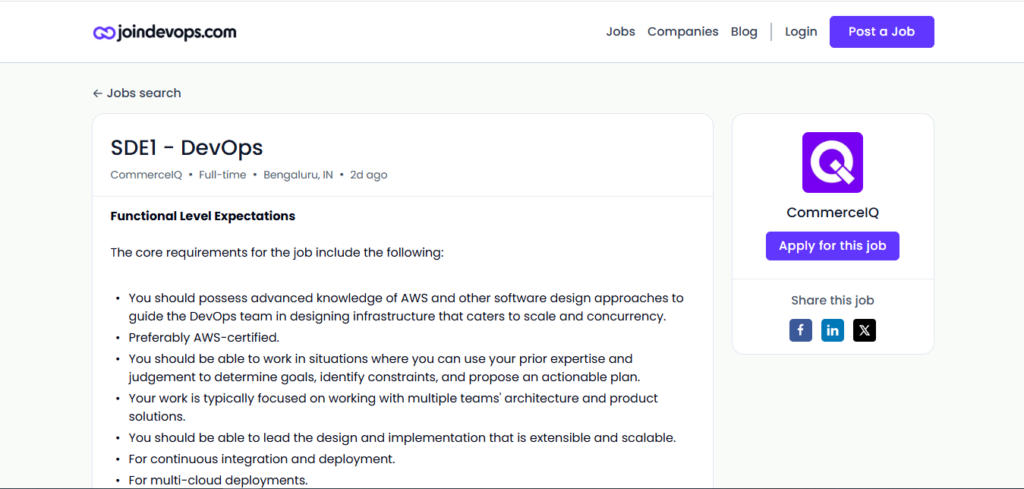Click the SDE1 - DevOps job title
The image size is (1024, 489).
[187, 148]
